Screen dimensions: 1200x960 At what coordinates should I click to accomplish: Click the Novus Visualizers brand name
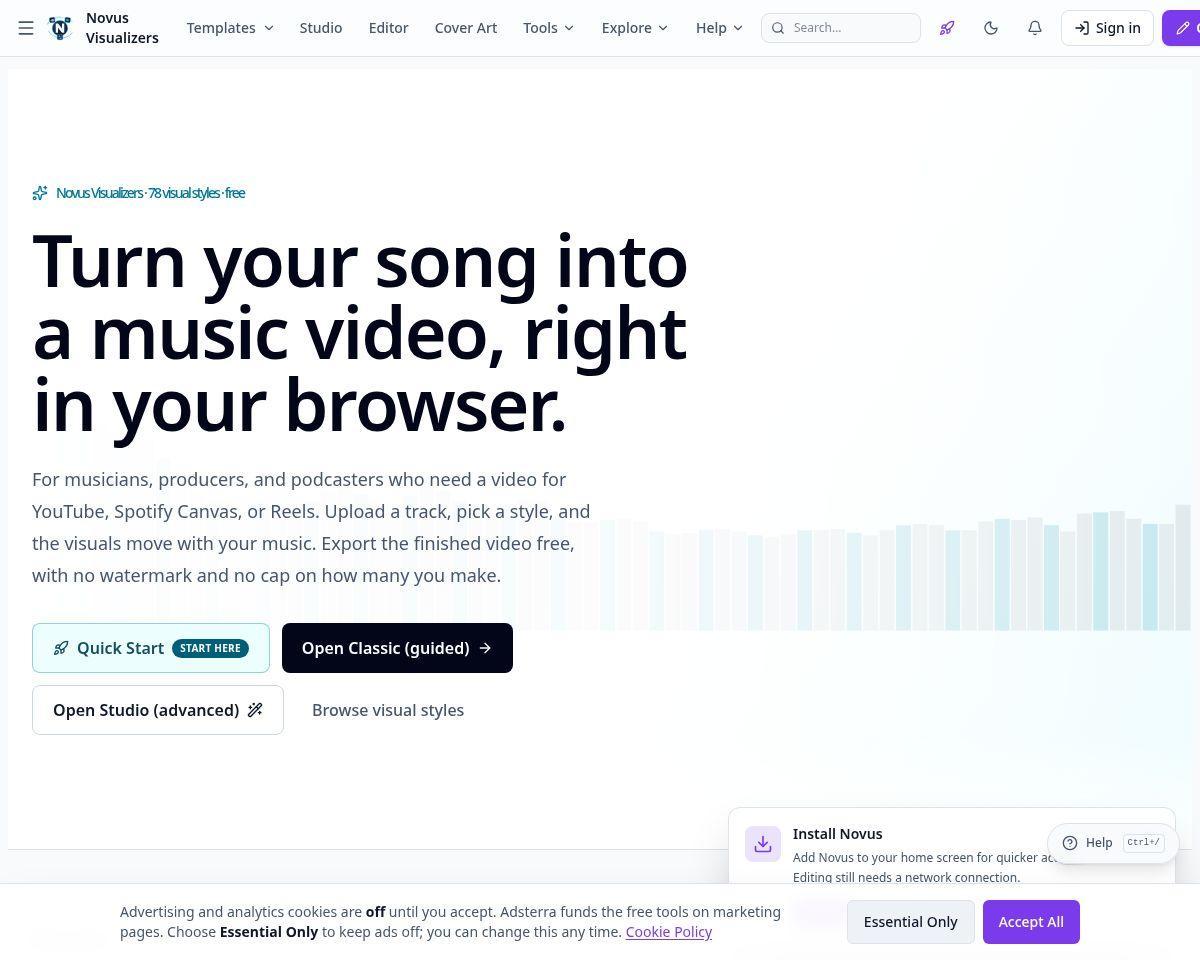click(x=122, y=28)
